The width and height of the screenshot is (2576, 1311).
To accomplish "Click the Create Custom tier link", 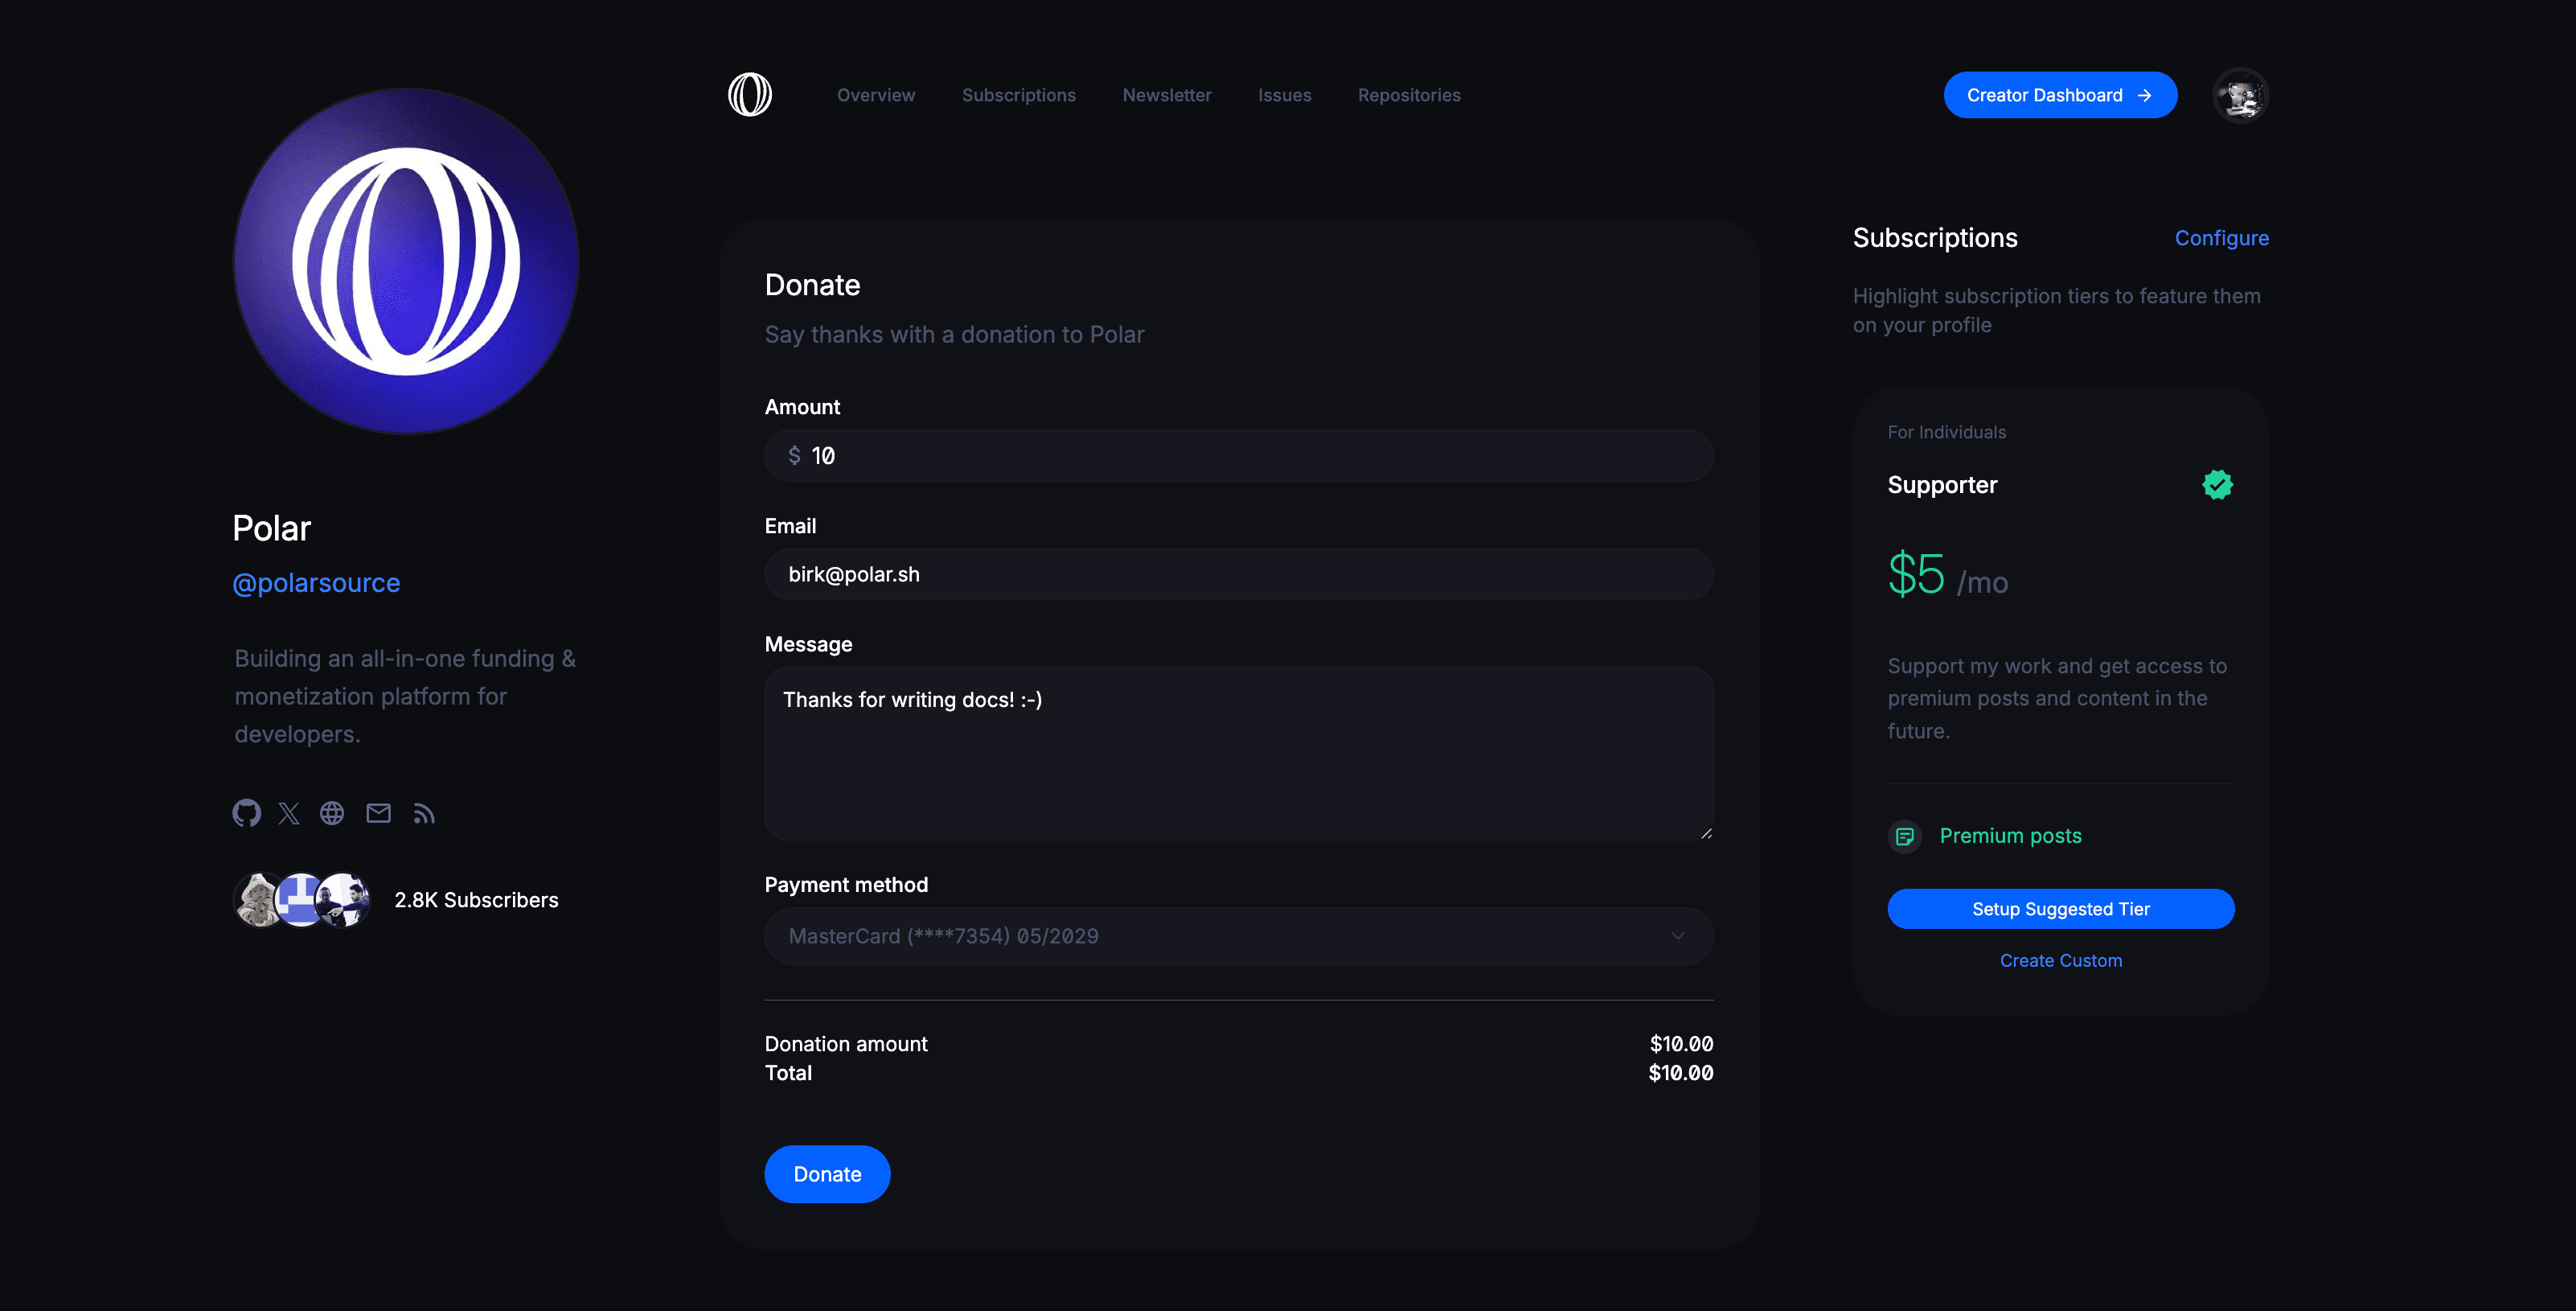I will (x=2061, y=960).
